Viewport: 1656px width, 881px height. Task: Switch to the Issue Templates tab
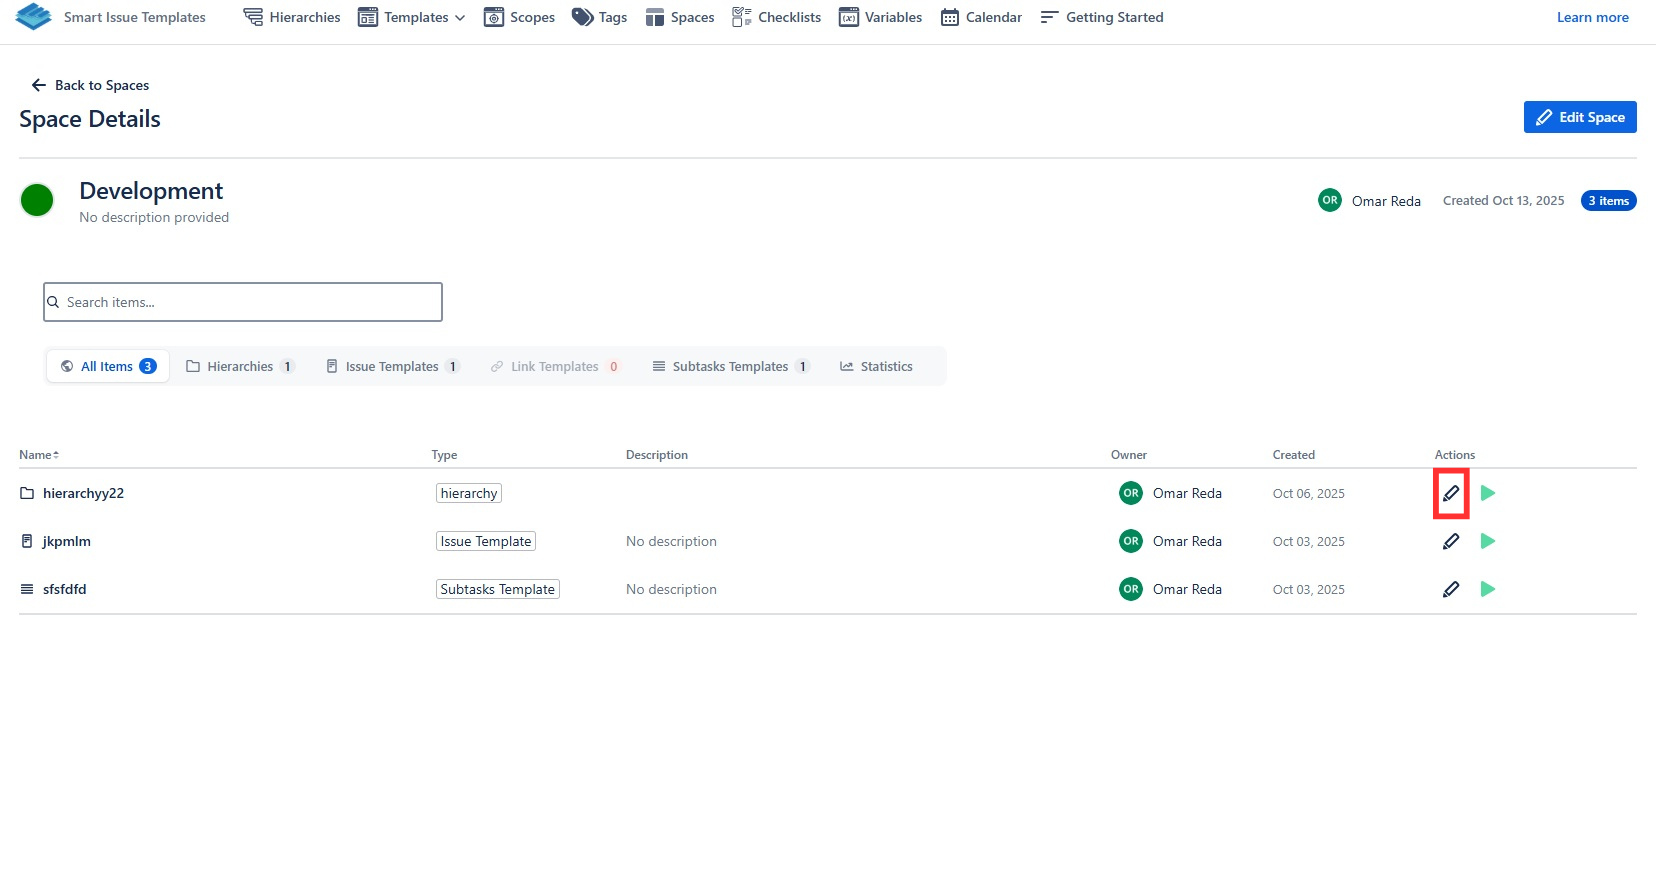(x=391, y=366)
